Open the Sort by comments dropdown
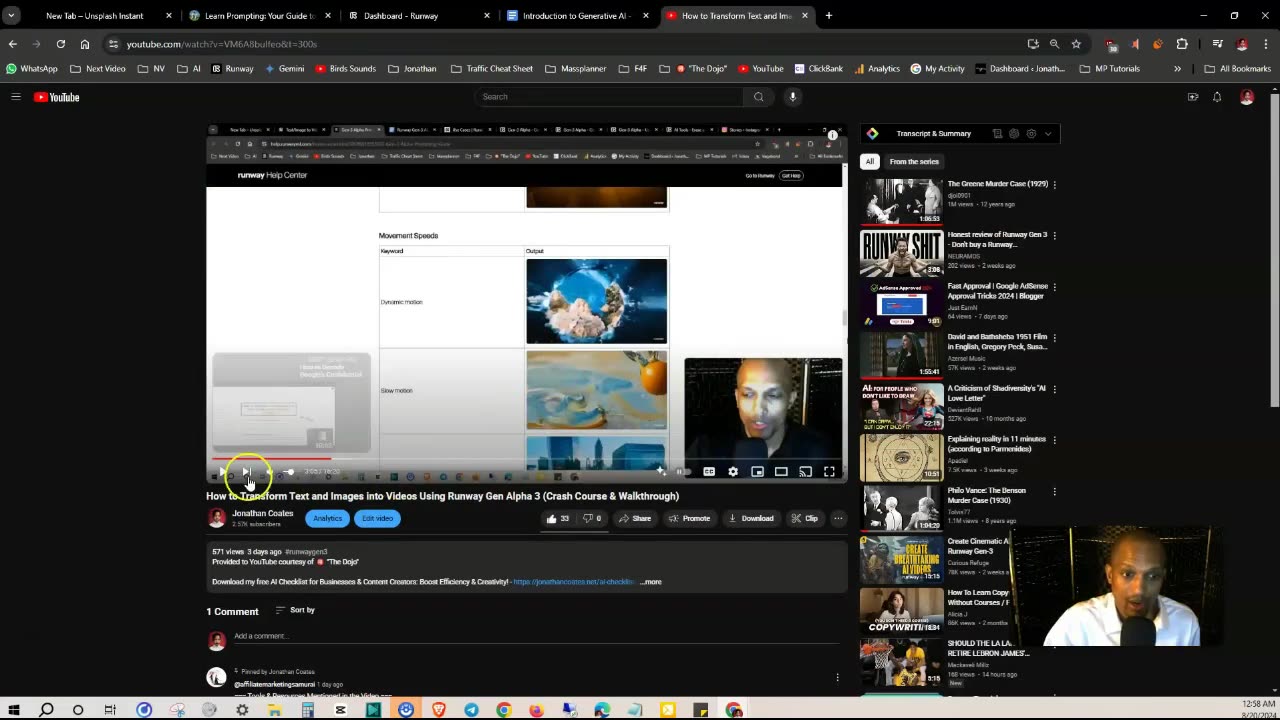This screenshot has width=1280, height=720. (295, 610)
